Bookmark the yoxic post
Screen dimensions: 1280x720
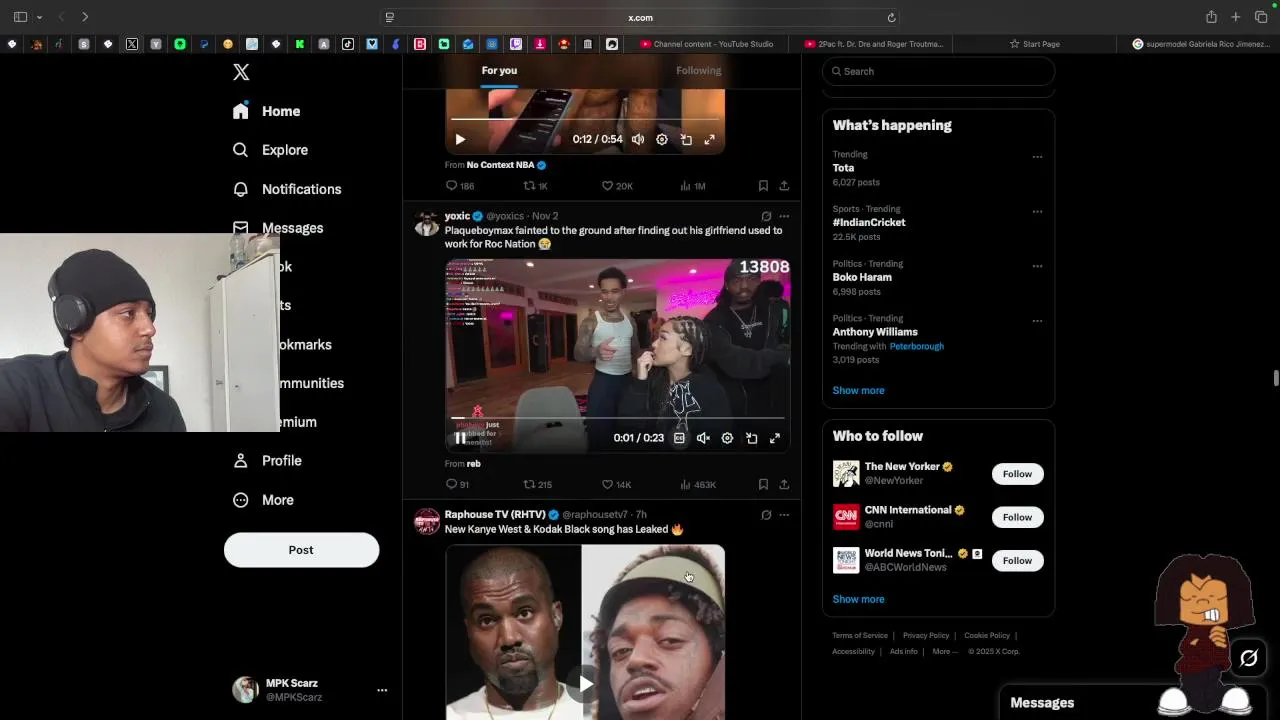point(763,484)
